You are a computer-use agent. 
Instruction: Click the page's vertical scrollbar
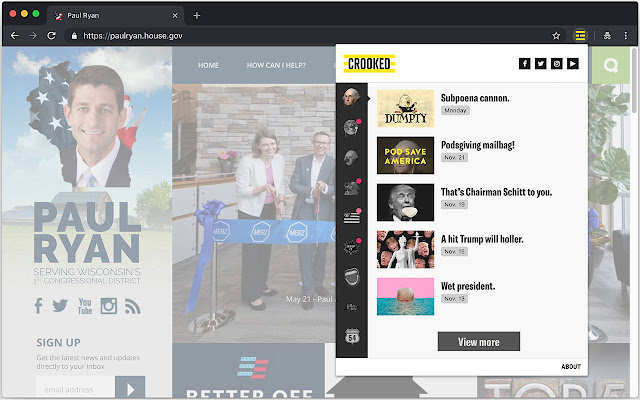[x=634, y=82]
